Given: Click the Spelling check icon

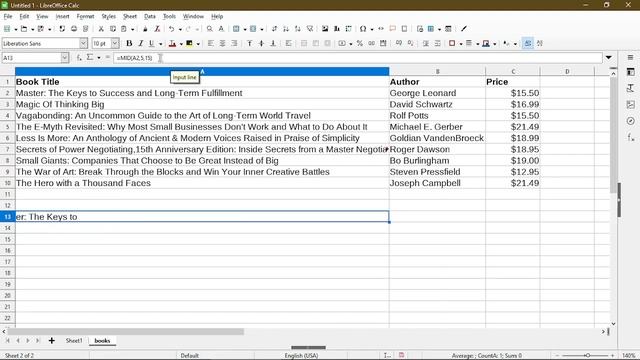Looking at the screenshot, I should click(221, 29).
